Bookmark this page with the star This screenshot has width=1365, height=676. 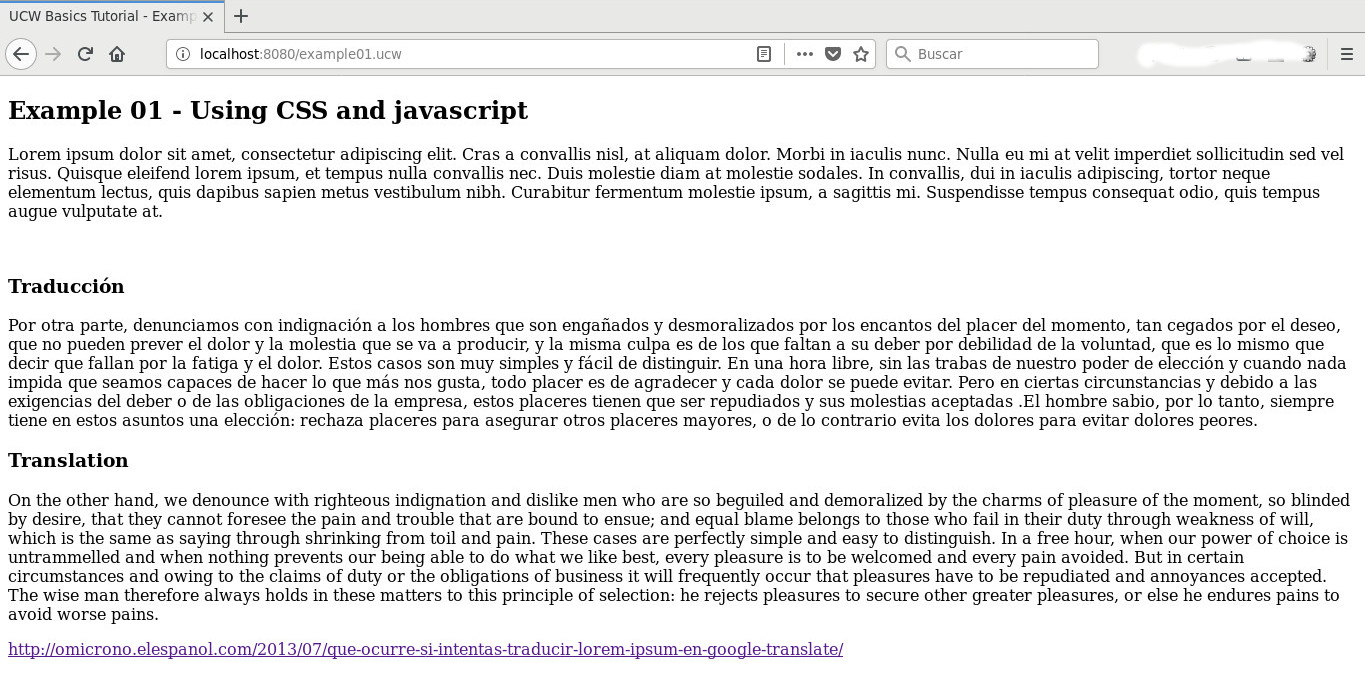tap(860, 54)
